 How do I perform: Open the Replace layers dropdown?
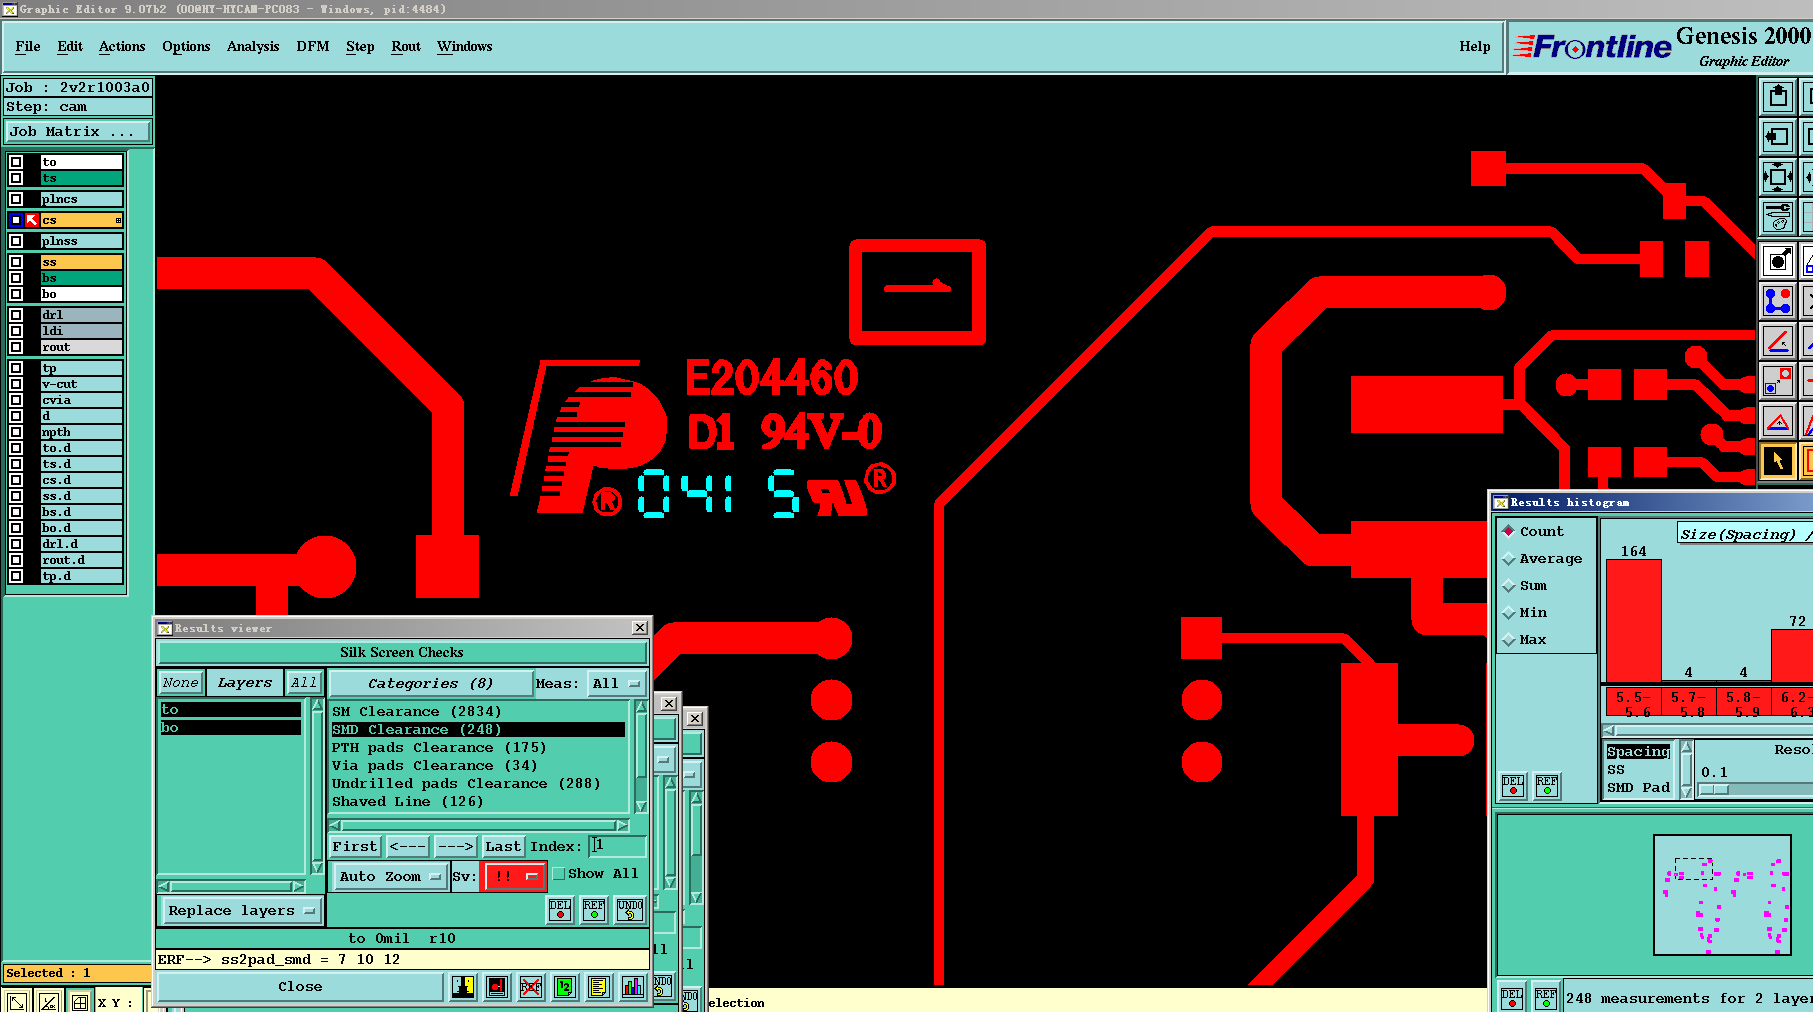click(x=241, y=911)
